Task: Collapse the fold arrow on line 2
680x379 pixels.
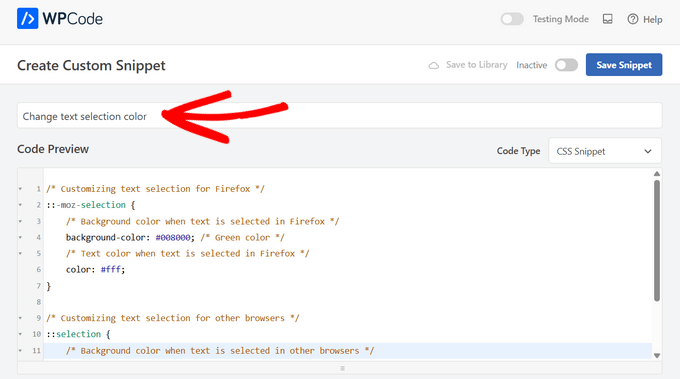Action: point(20,205)
